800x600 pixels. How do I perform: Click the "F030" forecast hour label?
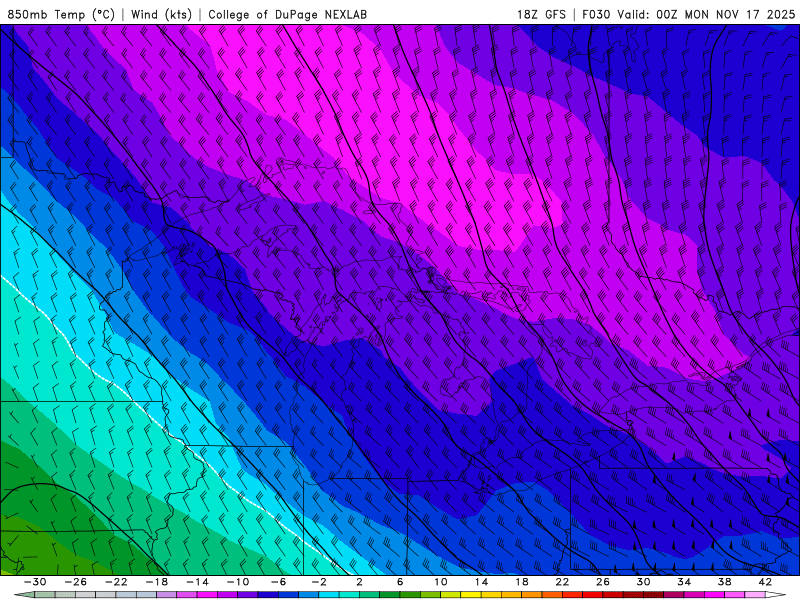click(596, 15)
